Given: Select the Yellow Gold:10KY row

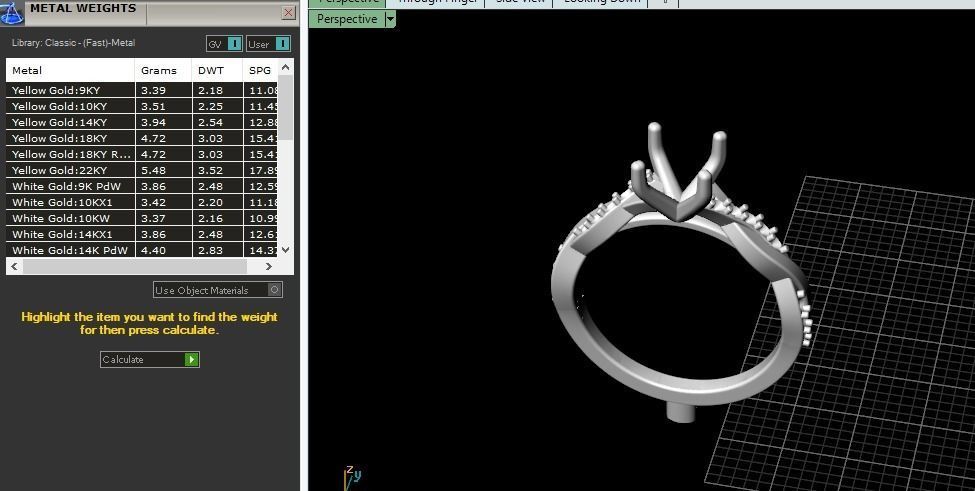Looking at the screenshot, I should coord(142,106).
